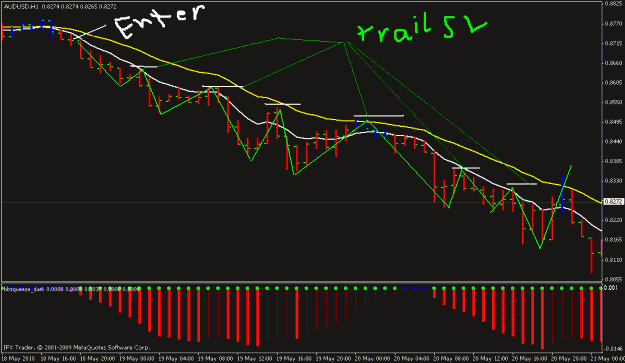Click the -0.0146 indicator scale value
This screenshot has height=363, width=625.
click(613, 349)
